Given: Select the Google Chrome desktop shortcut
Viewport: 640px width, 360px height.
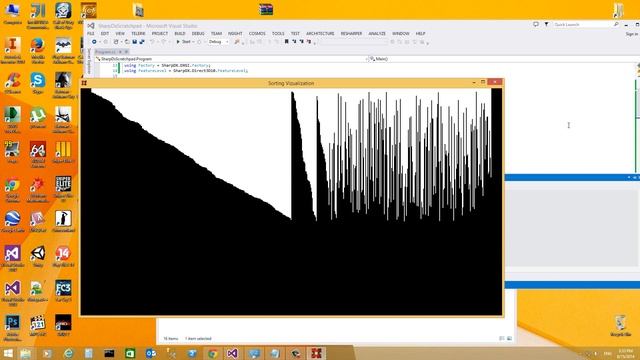Looking at the screenshot, I should pos(12,190).
